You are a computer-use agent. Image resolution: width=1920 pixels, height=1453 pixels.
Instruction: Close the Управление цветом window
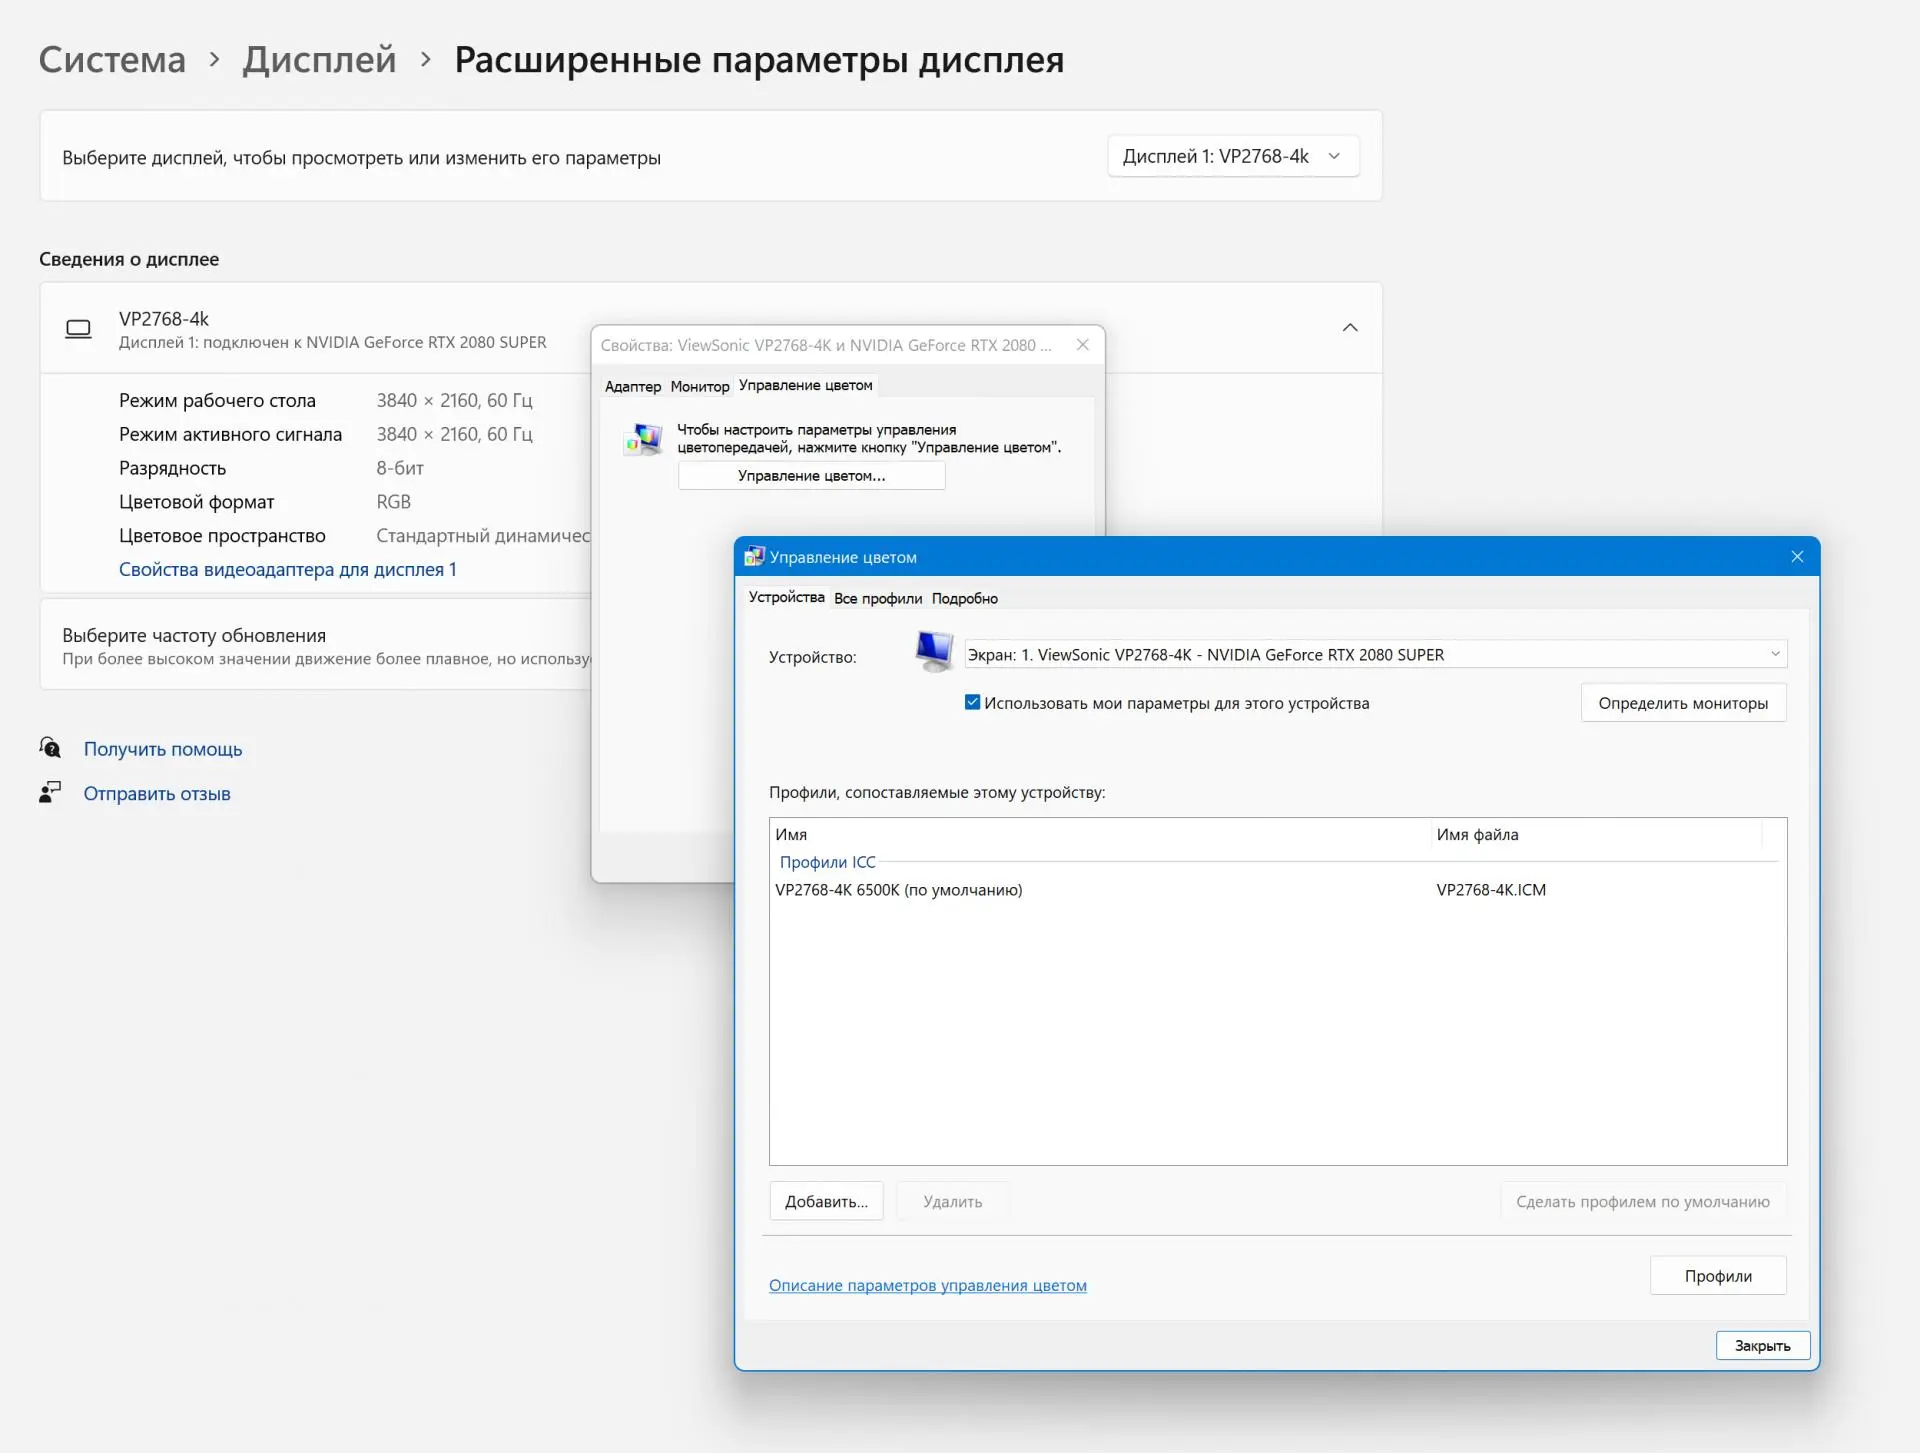pyautogui.click(x=1797, y=557)
